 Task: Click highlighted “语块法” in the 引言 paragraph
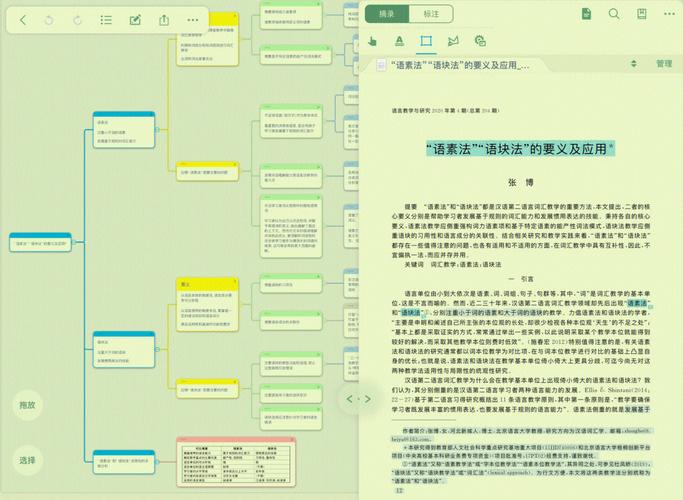pyautogui.click(x=410, y=313)
